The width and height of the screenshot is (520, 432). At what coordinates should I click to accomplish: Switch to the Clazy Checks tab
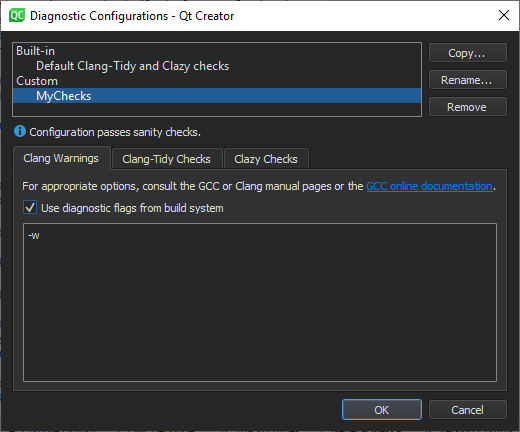(266, 159)
